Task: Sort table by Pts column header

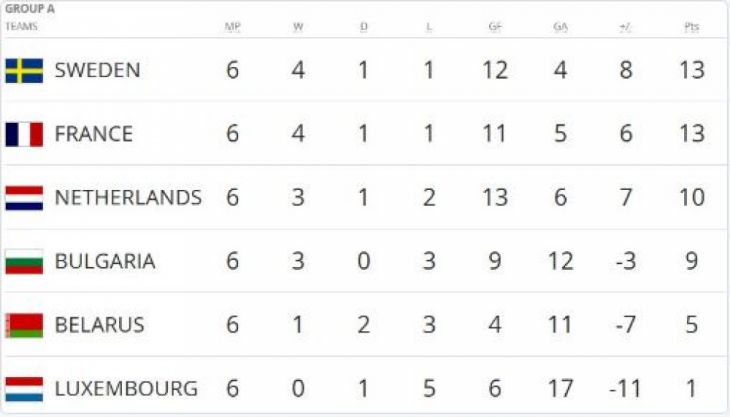Action: click(x=691, y=27)
